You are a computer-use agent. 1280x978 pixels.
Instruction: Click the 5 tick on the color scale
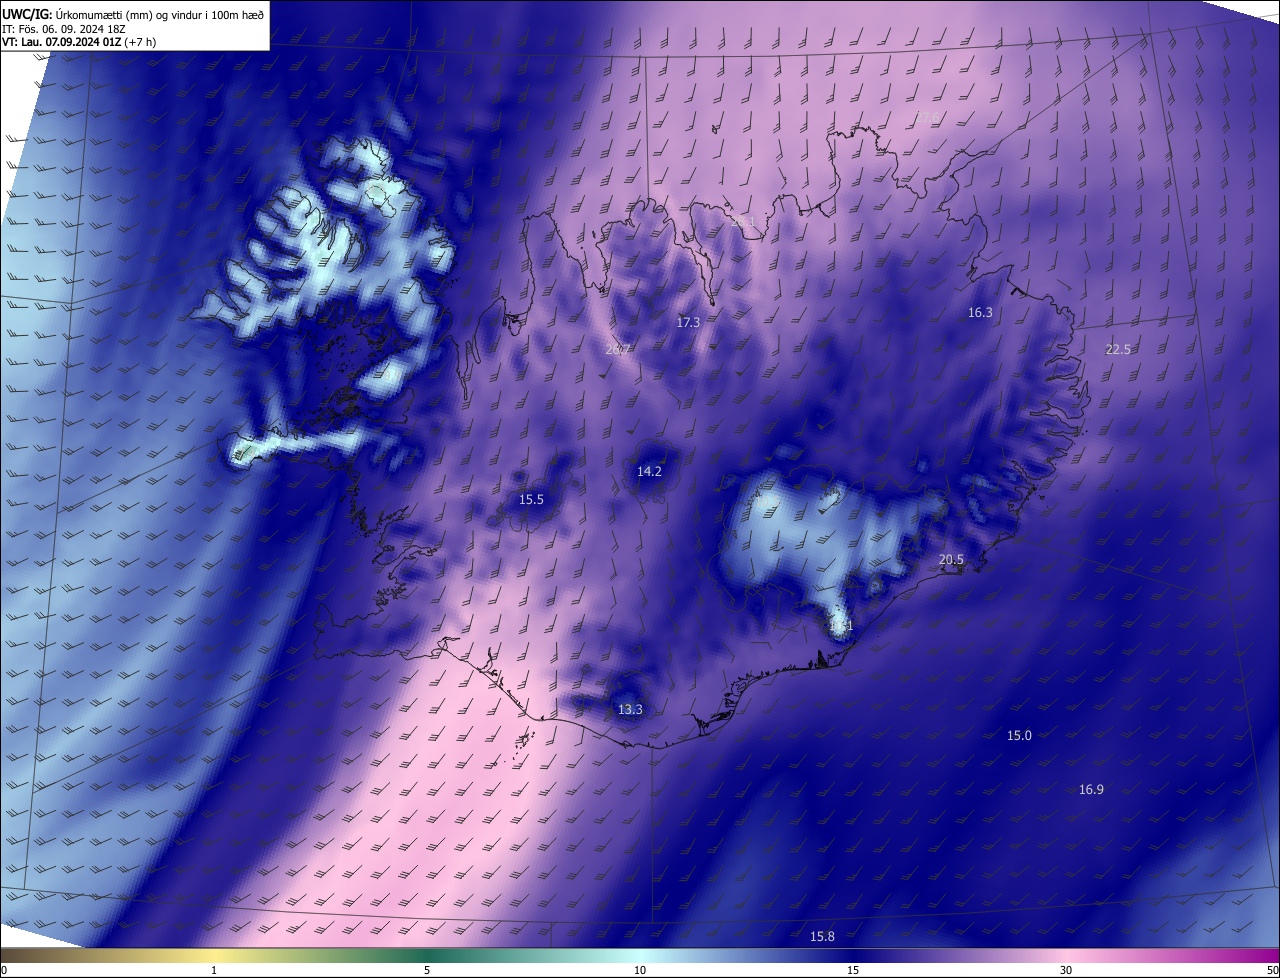[x=427, y=970]
